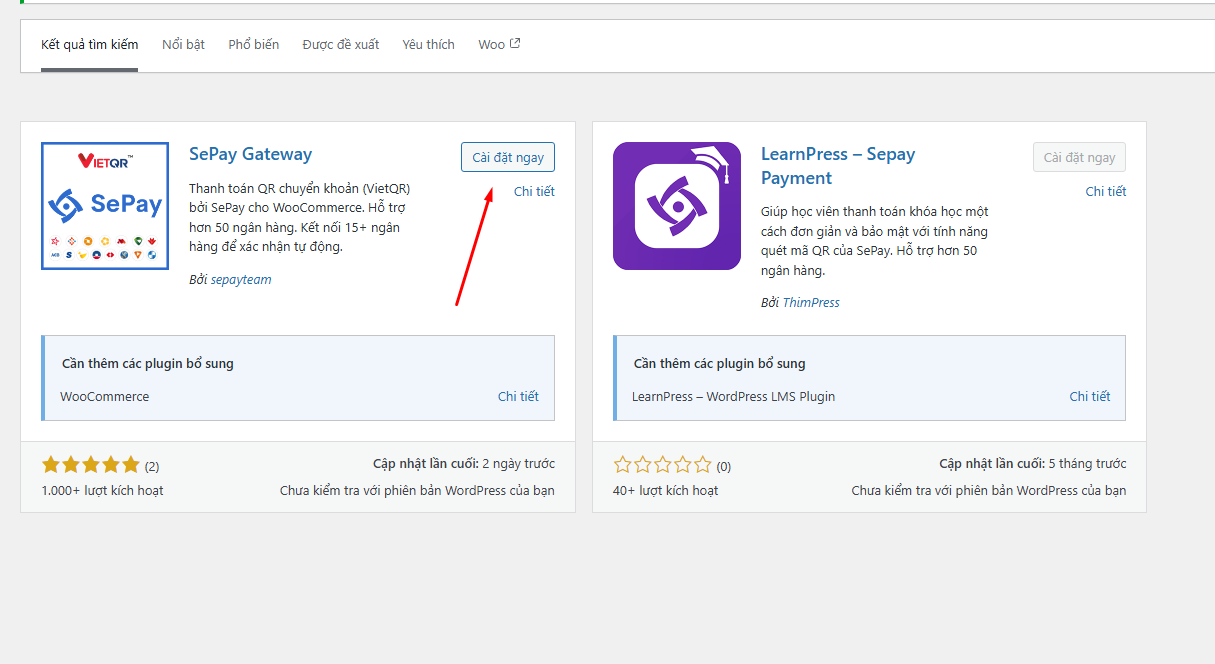Screen dimensions: 1215x664
Task: Open SePay Gateway plugin title
Action: 250,154
